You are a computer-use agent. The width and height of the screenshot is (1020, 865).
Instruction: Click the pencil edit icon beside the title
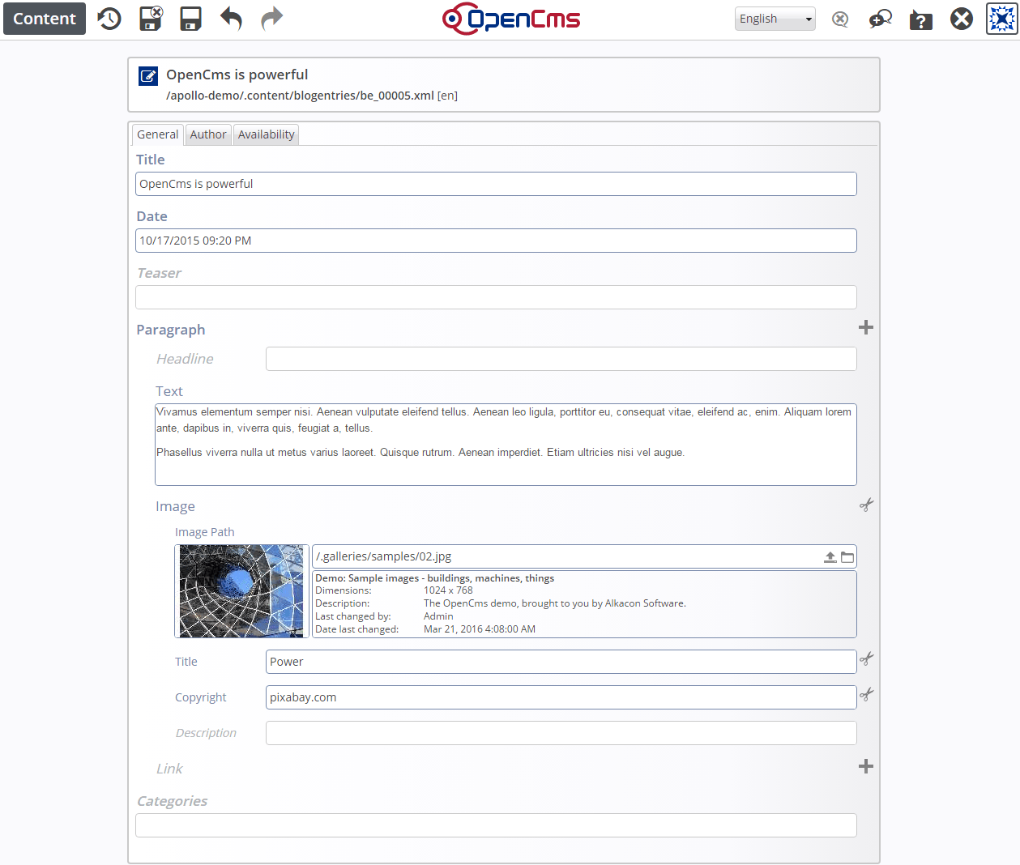pos(147,75)
